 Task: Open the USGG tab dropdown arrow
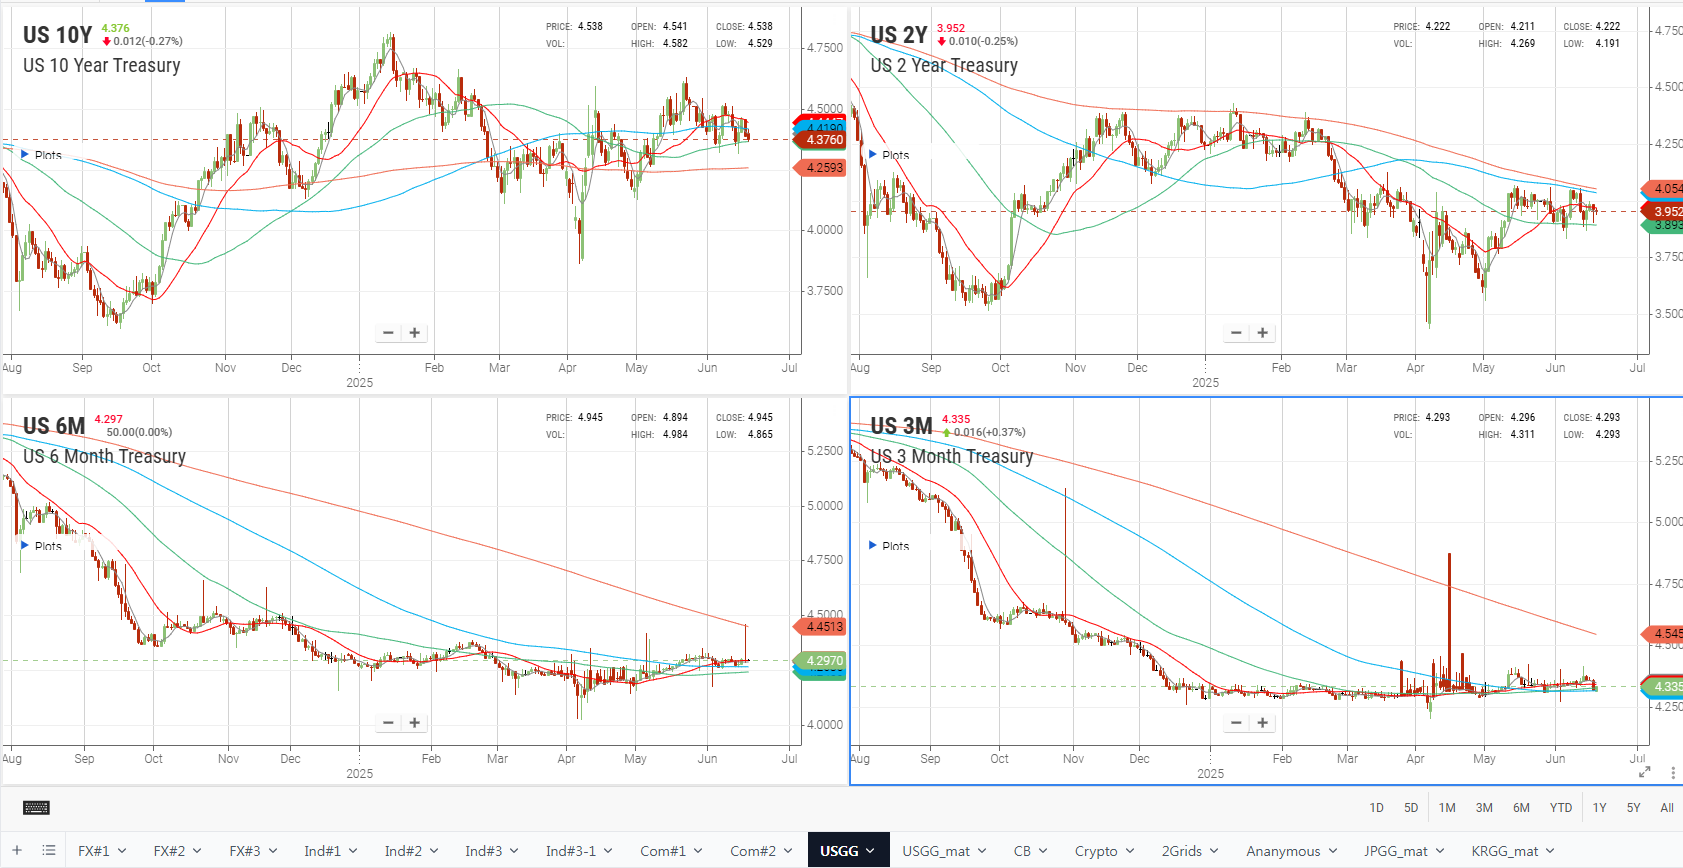click(870, 851)
